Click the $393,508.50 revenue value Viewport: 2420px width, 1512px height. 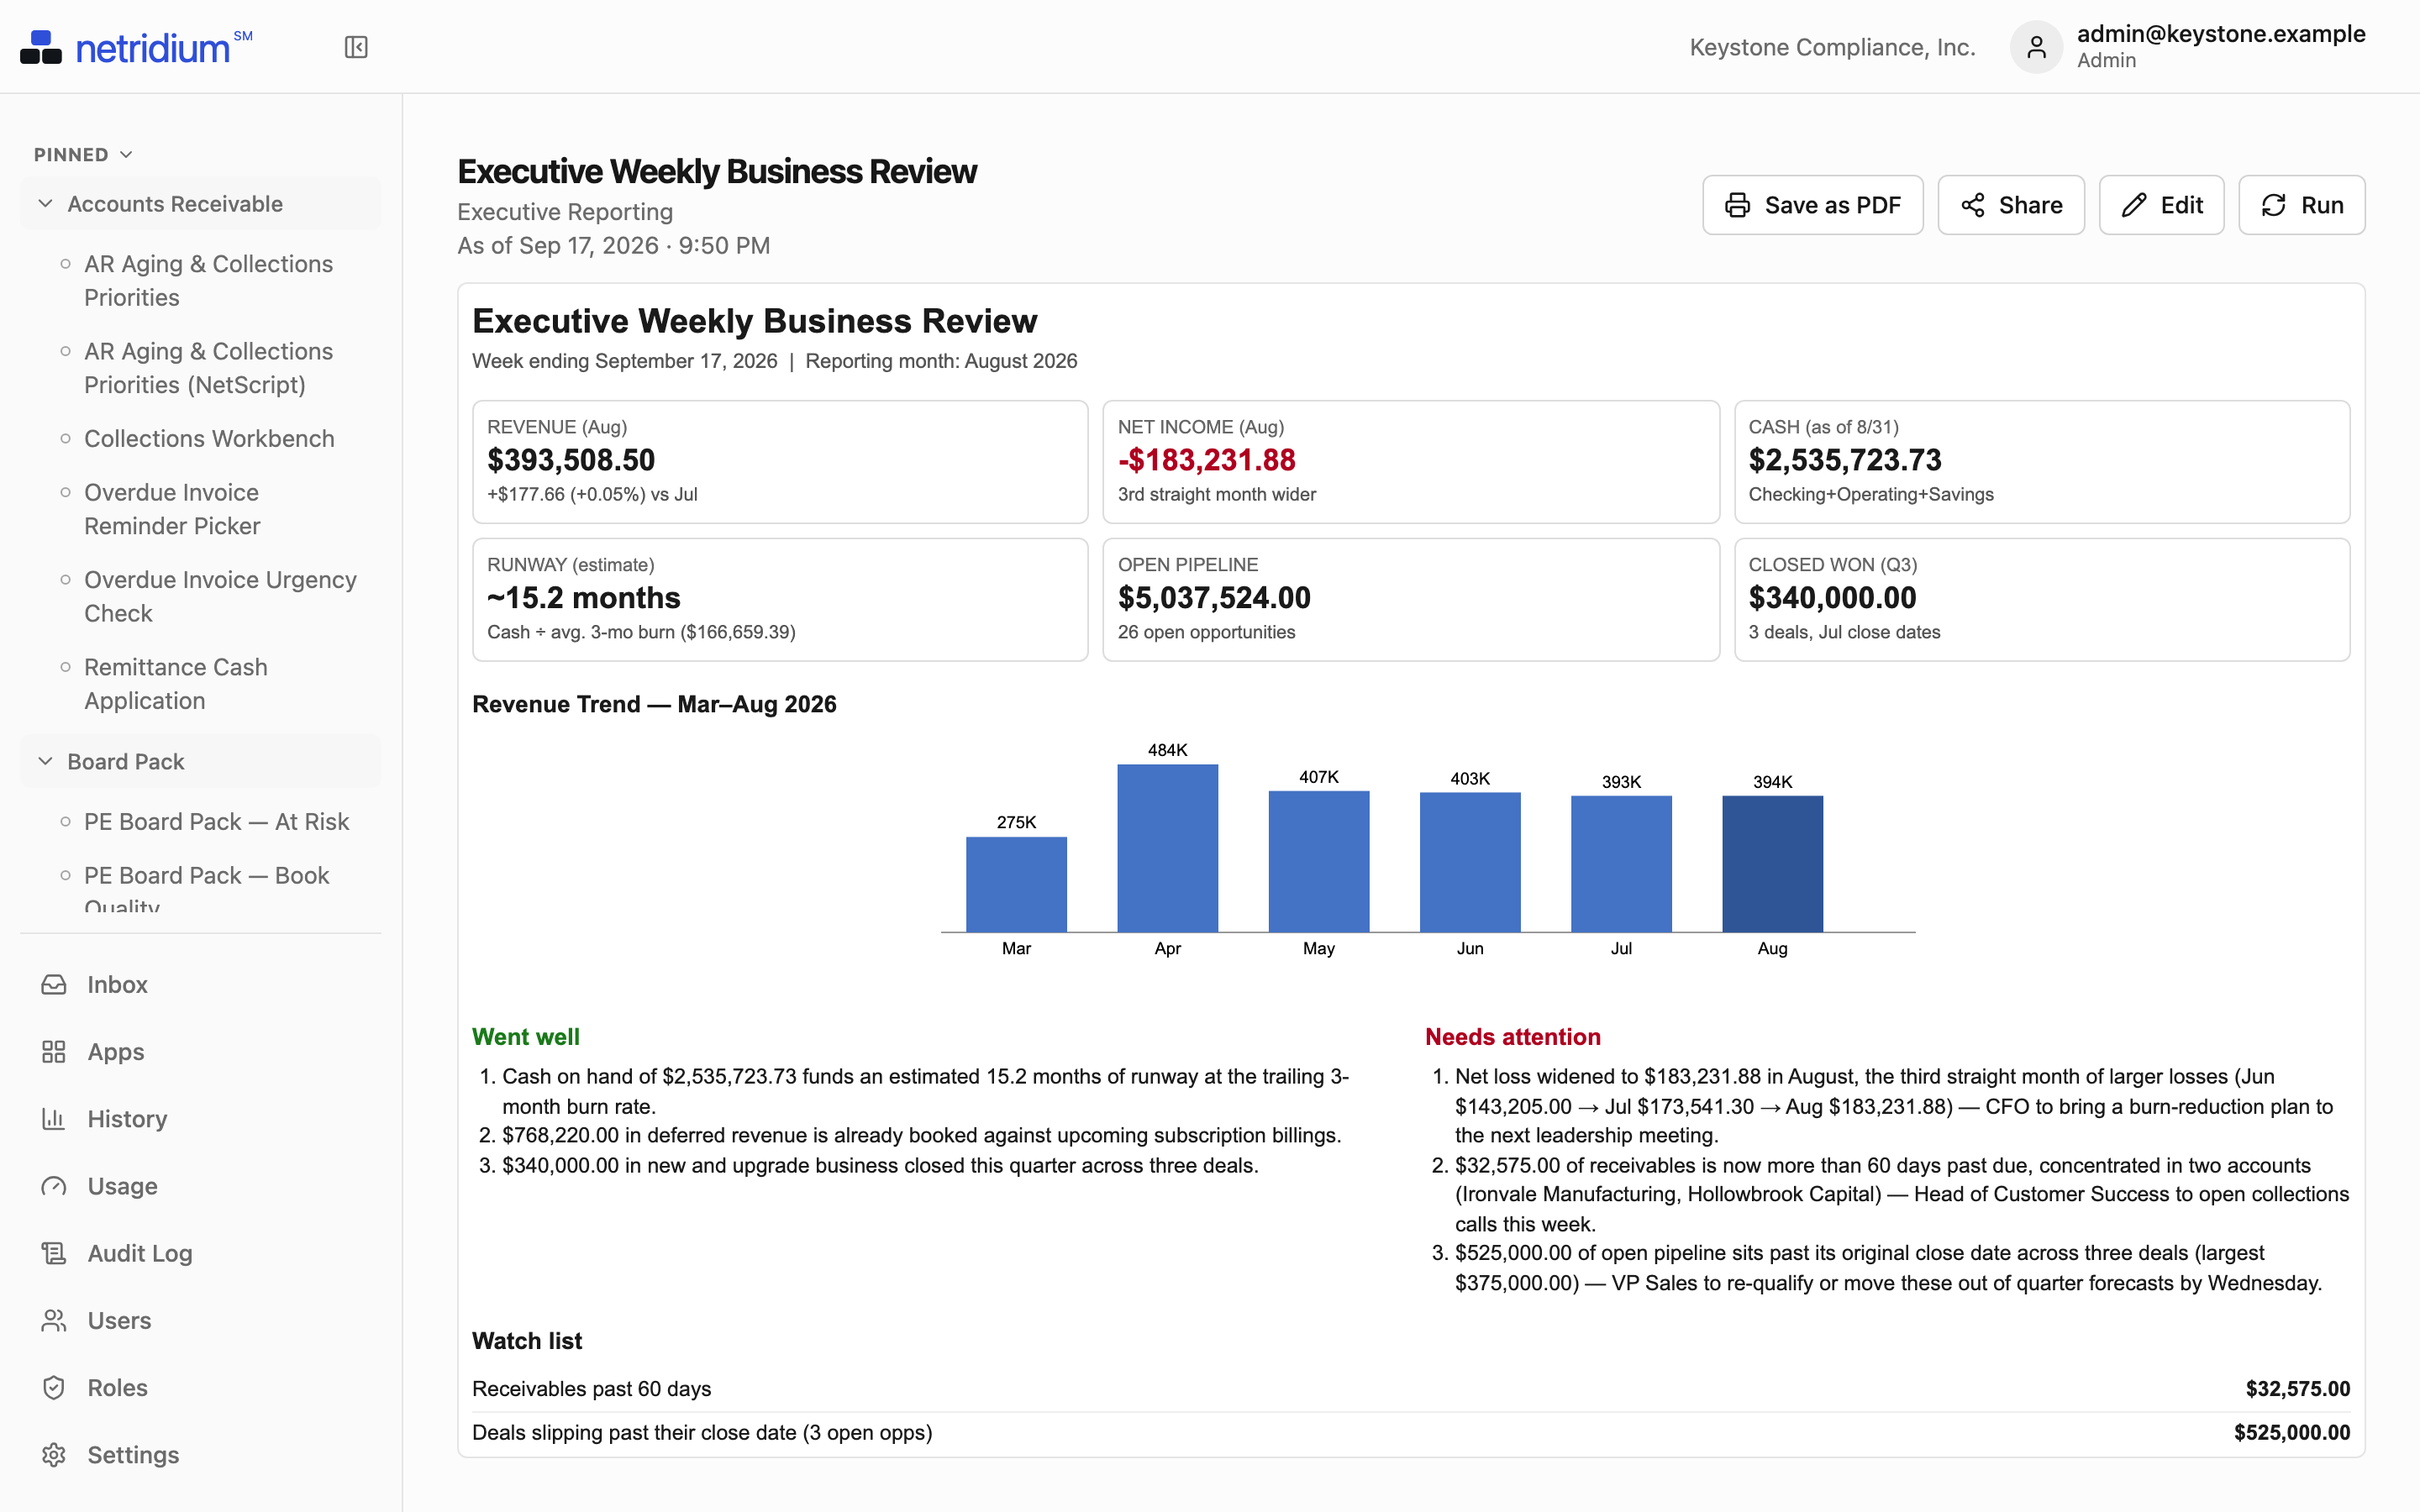pos(571,460)
